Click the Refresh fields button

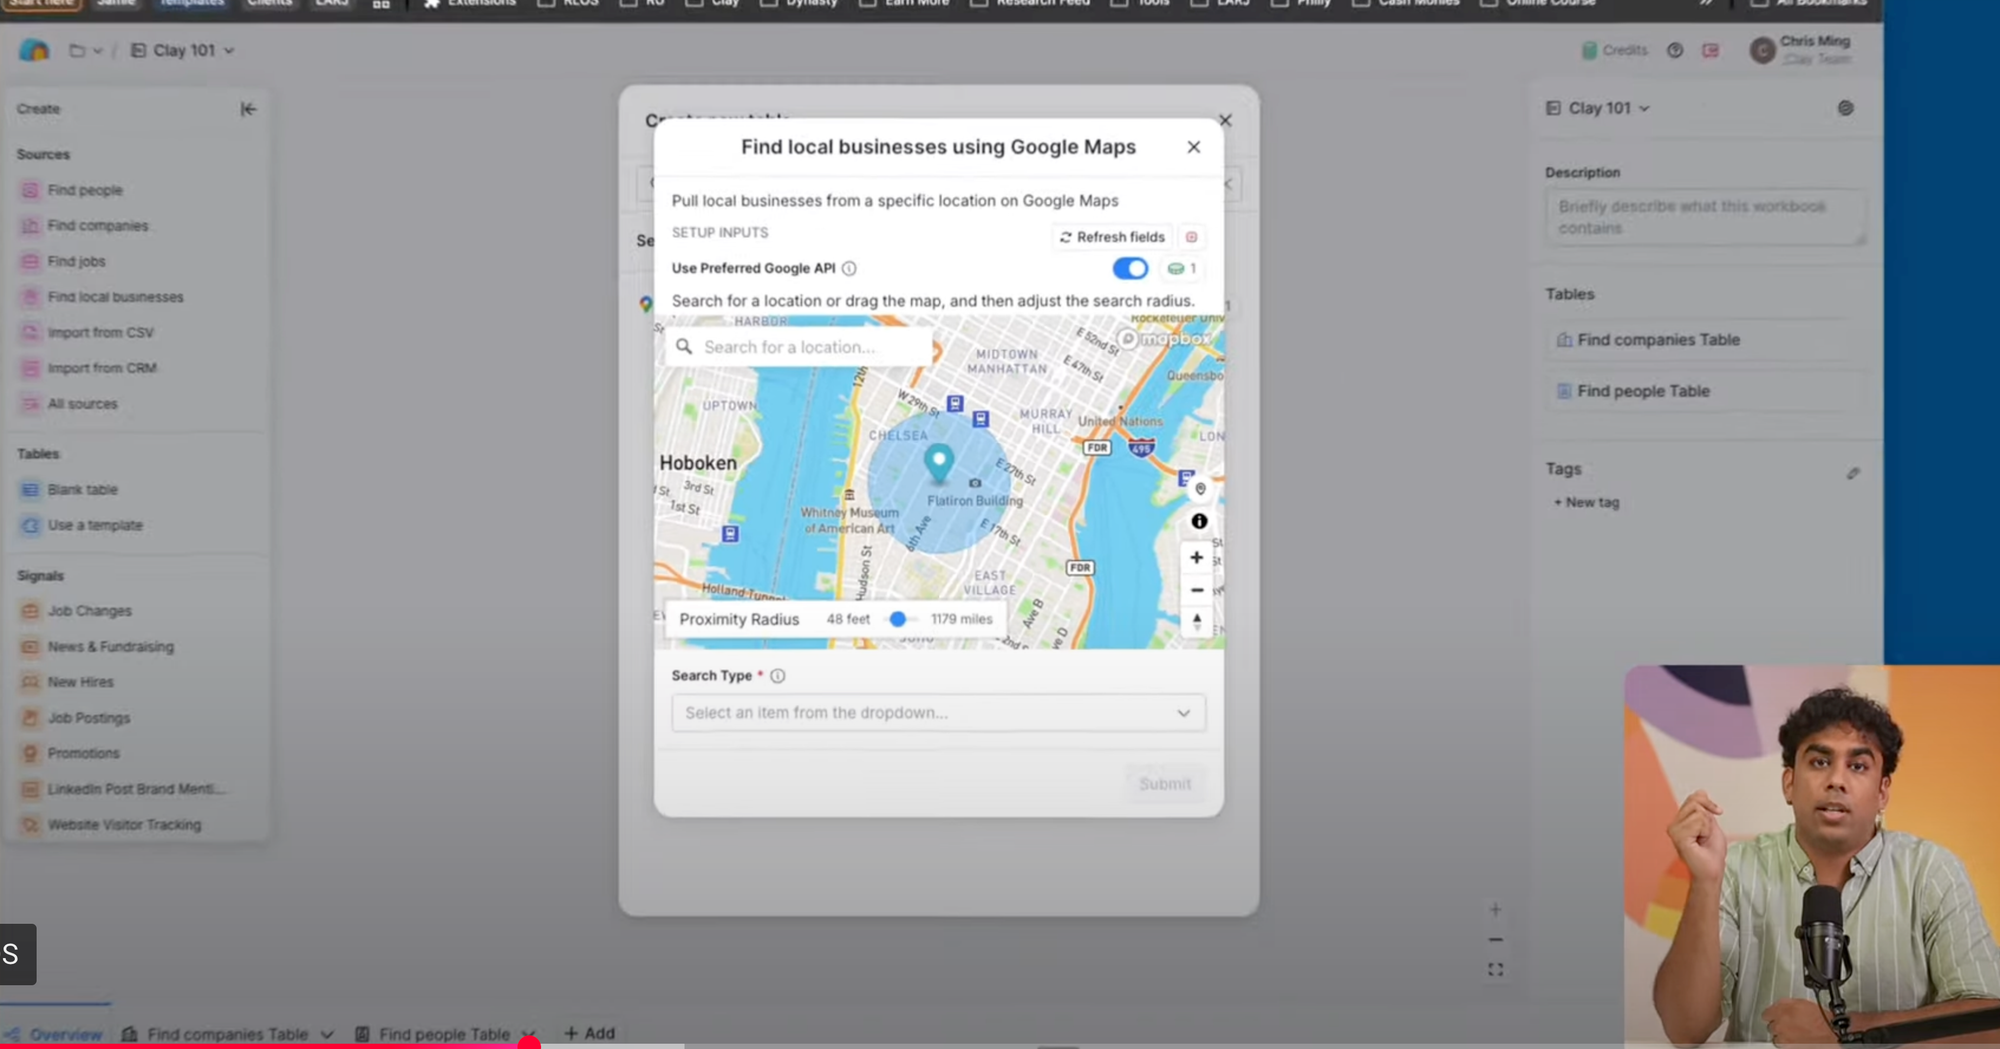(1112, 237)
